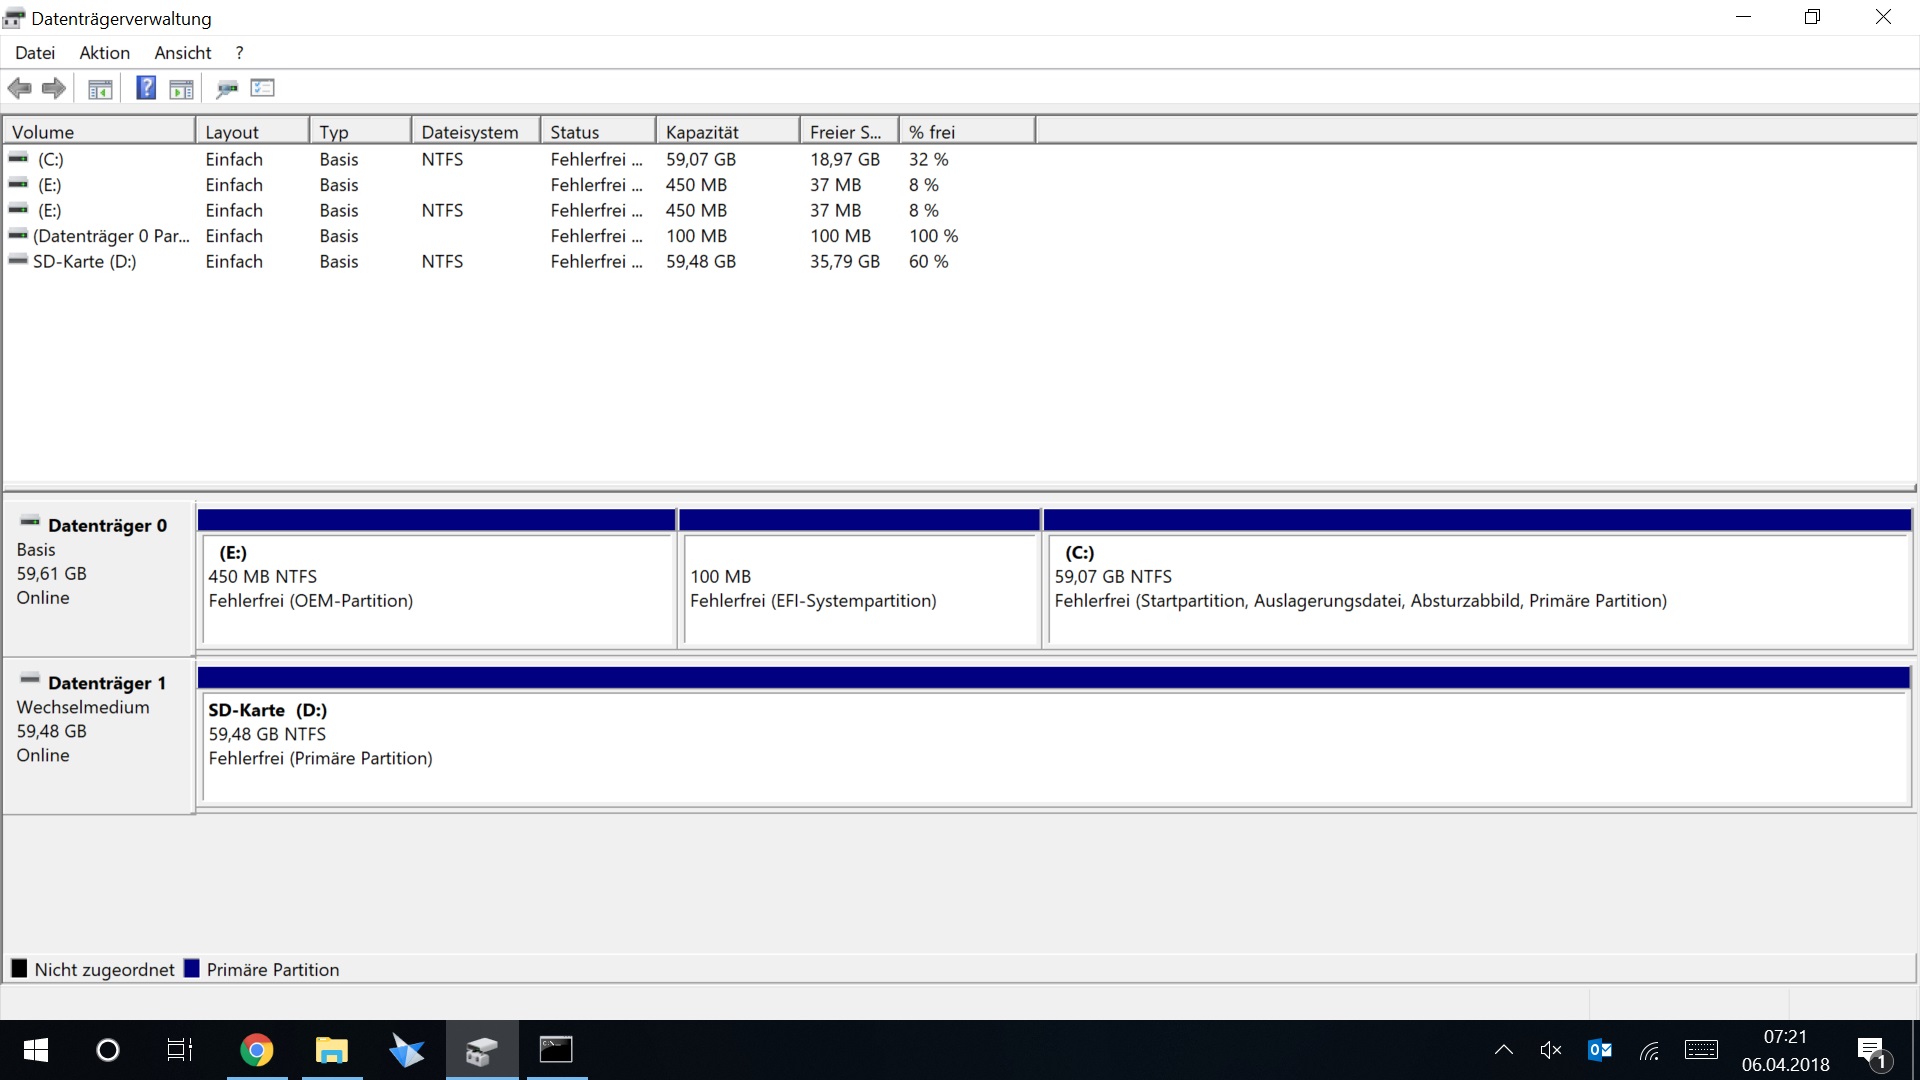The height and width of the screenshot is (1080, 1920).
Task: Open the settings checklist toolbar icon
Action: pyautogui.click(x=262, y=88)
